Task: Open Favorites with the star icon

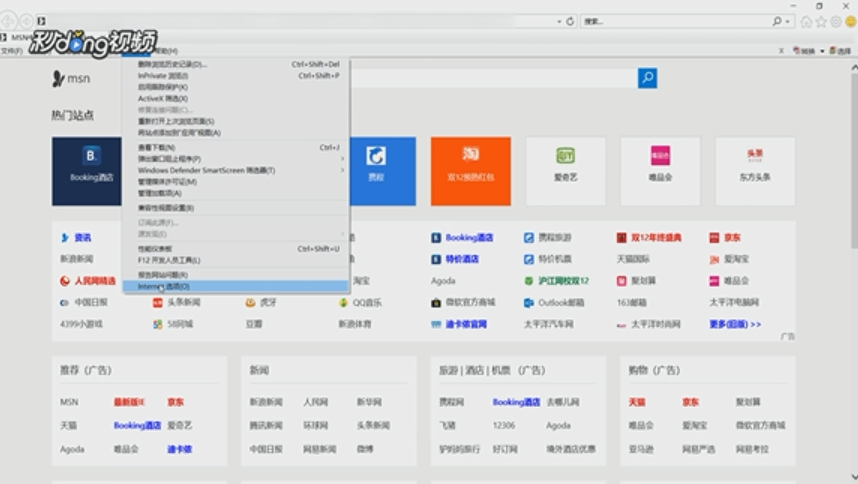Action: coord(821,22)
